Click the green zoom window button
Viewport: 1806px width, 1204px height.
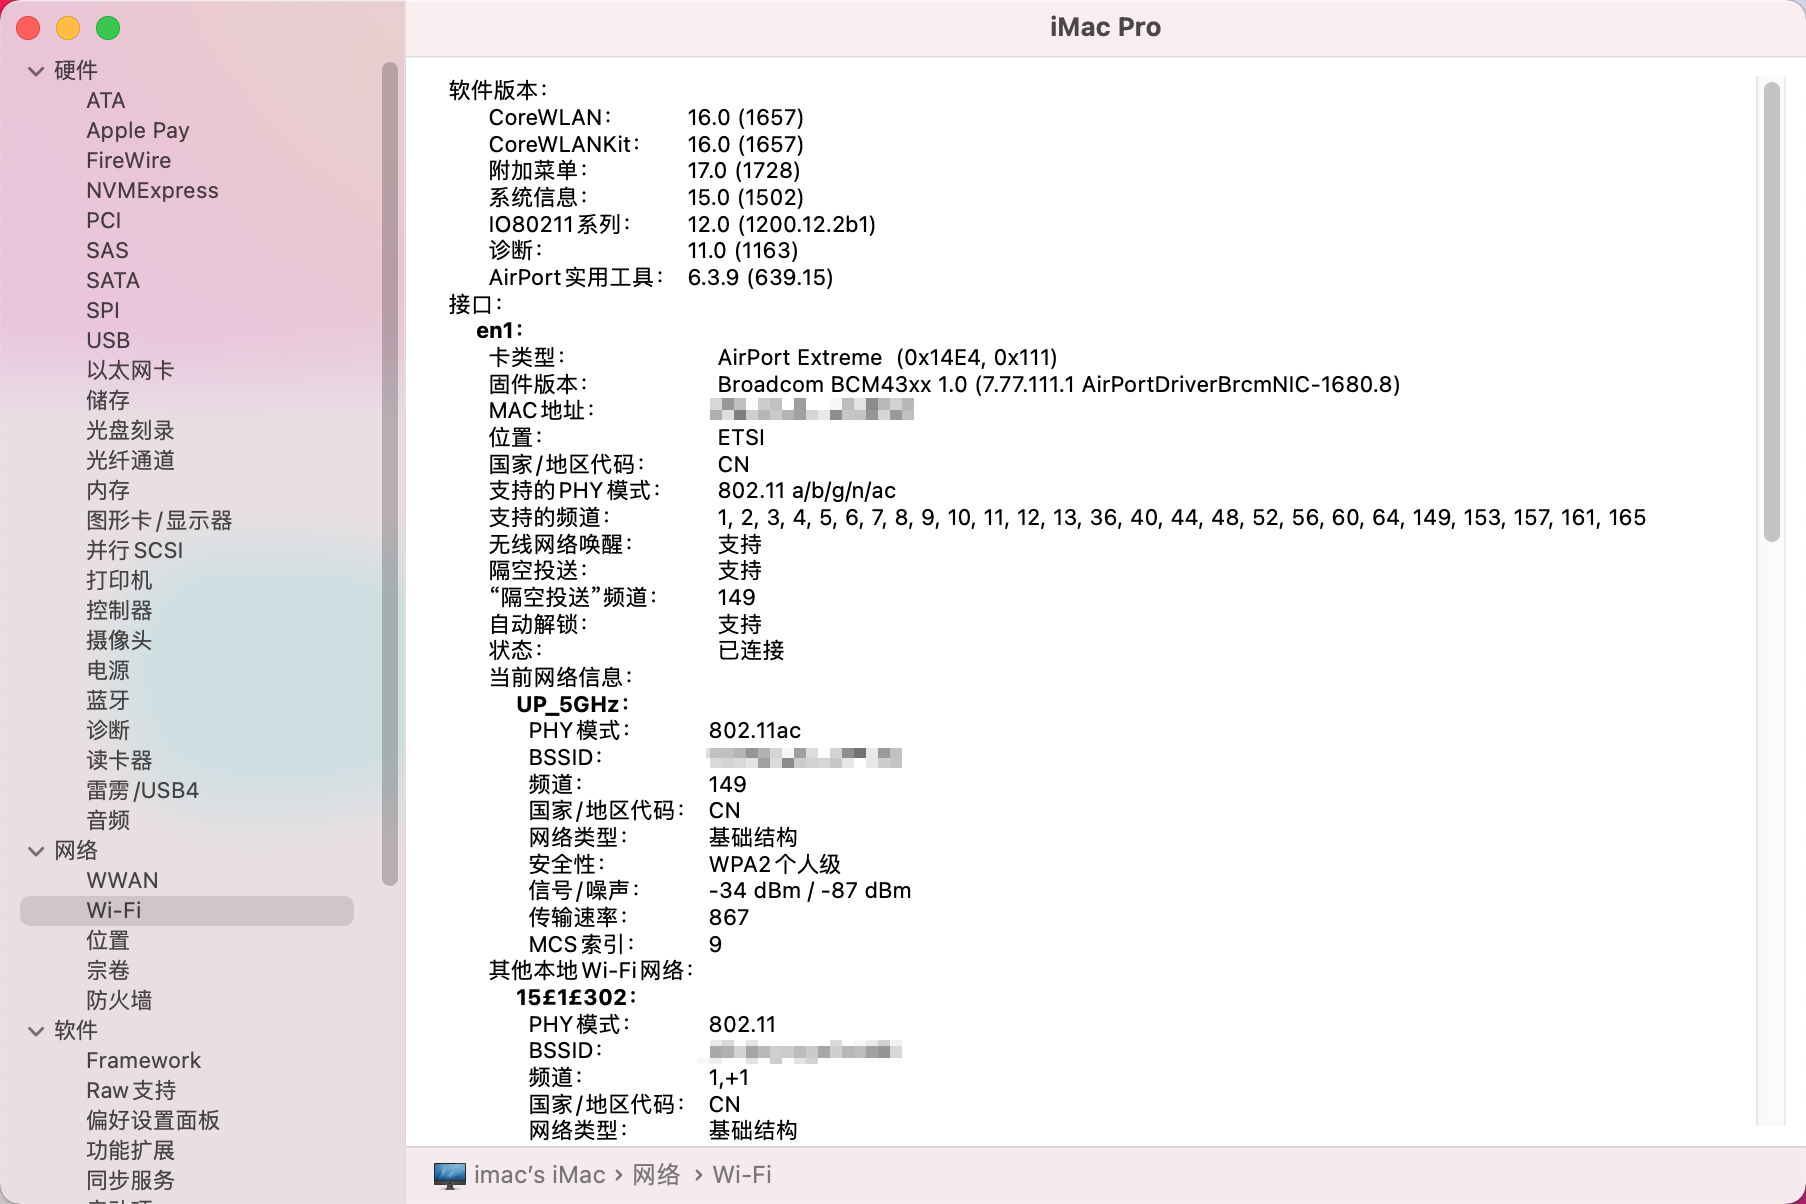click(x=108, y=29)
